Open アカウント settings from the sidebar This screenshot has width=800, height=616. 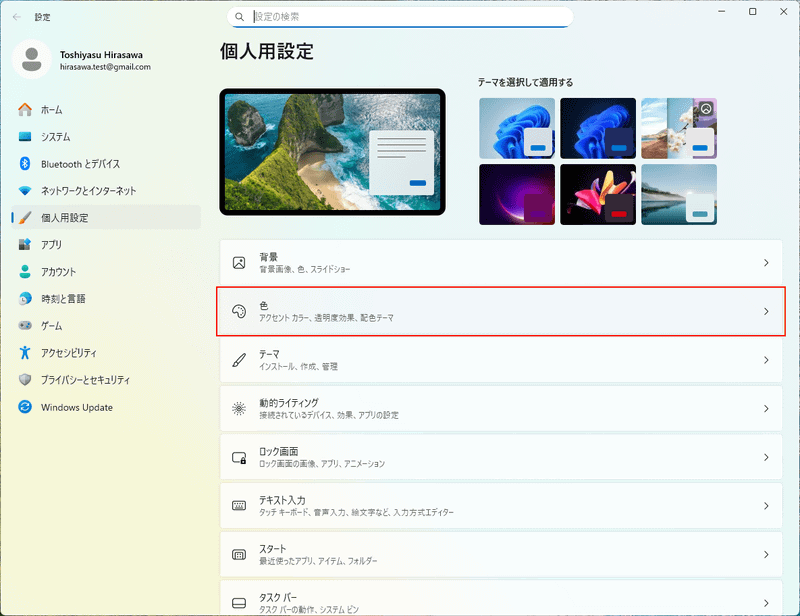71,271
